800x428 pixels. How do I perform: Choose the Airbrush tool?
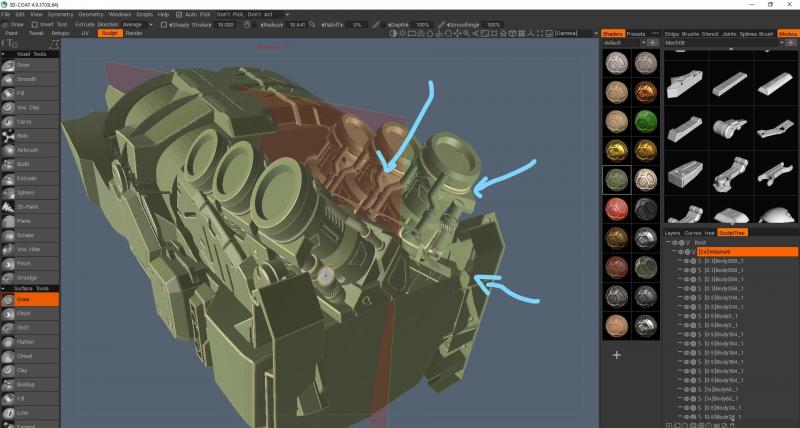(x=27, y=149)
